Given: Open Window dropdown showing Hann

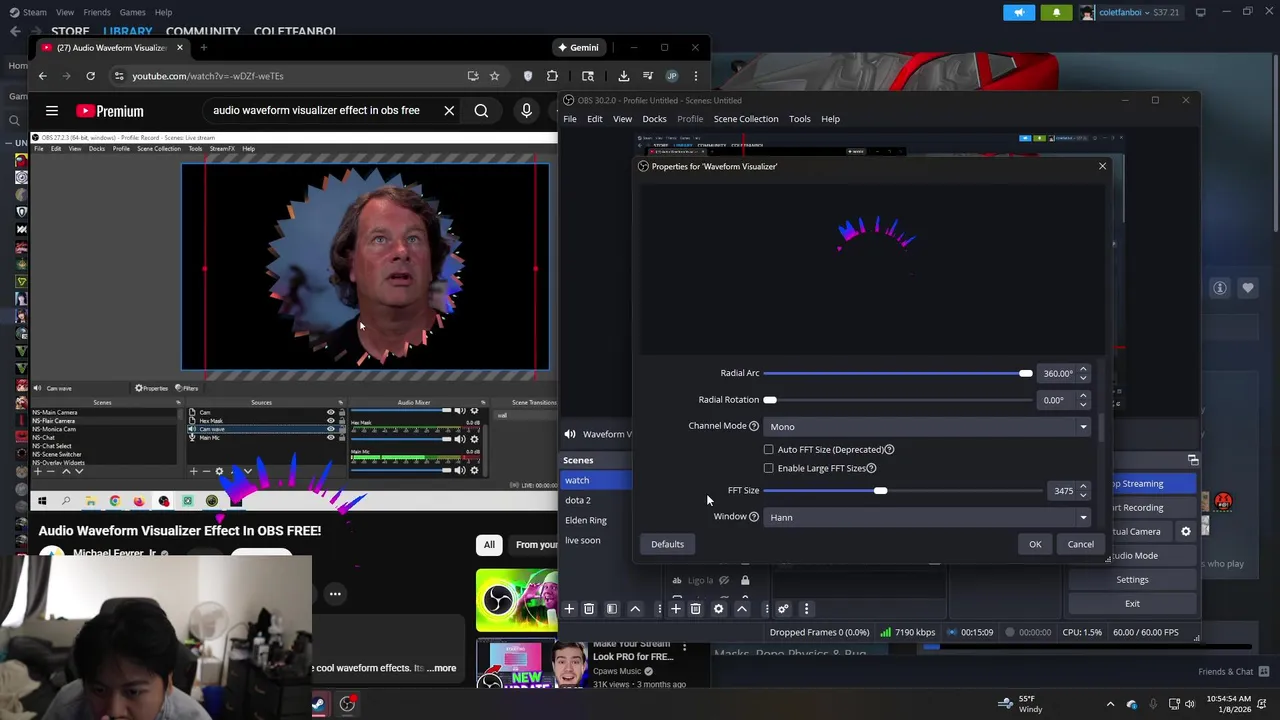Looking at the screenshot, I should pyautogui.click(x=927, y=517).
